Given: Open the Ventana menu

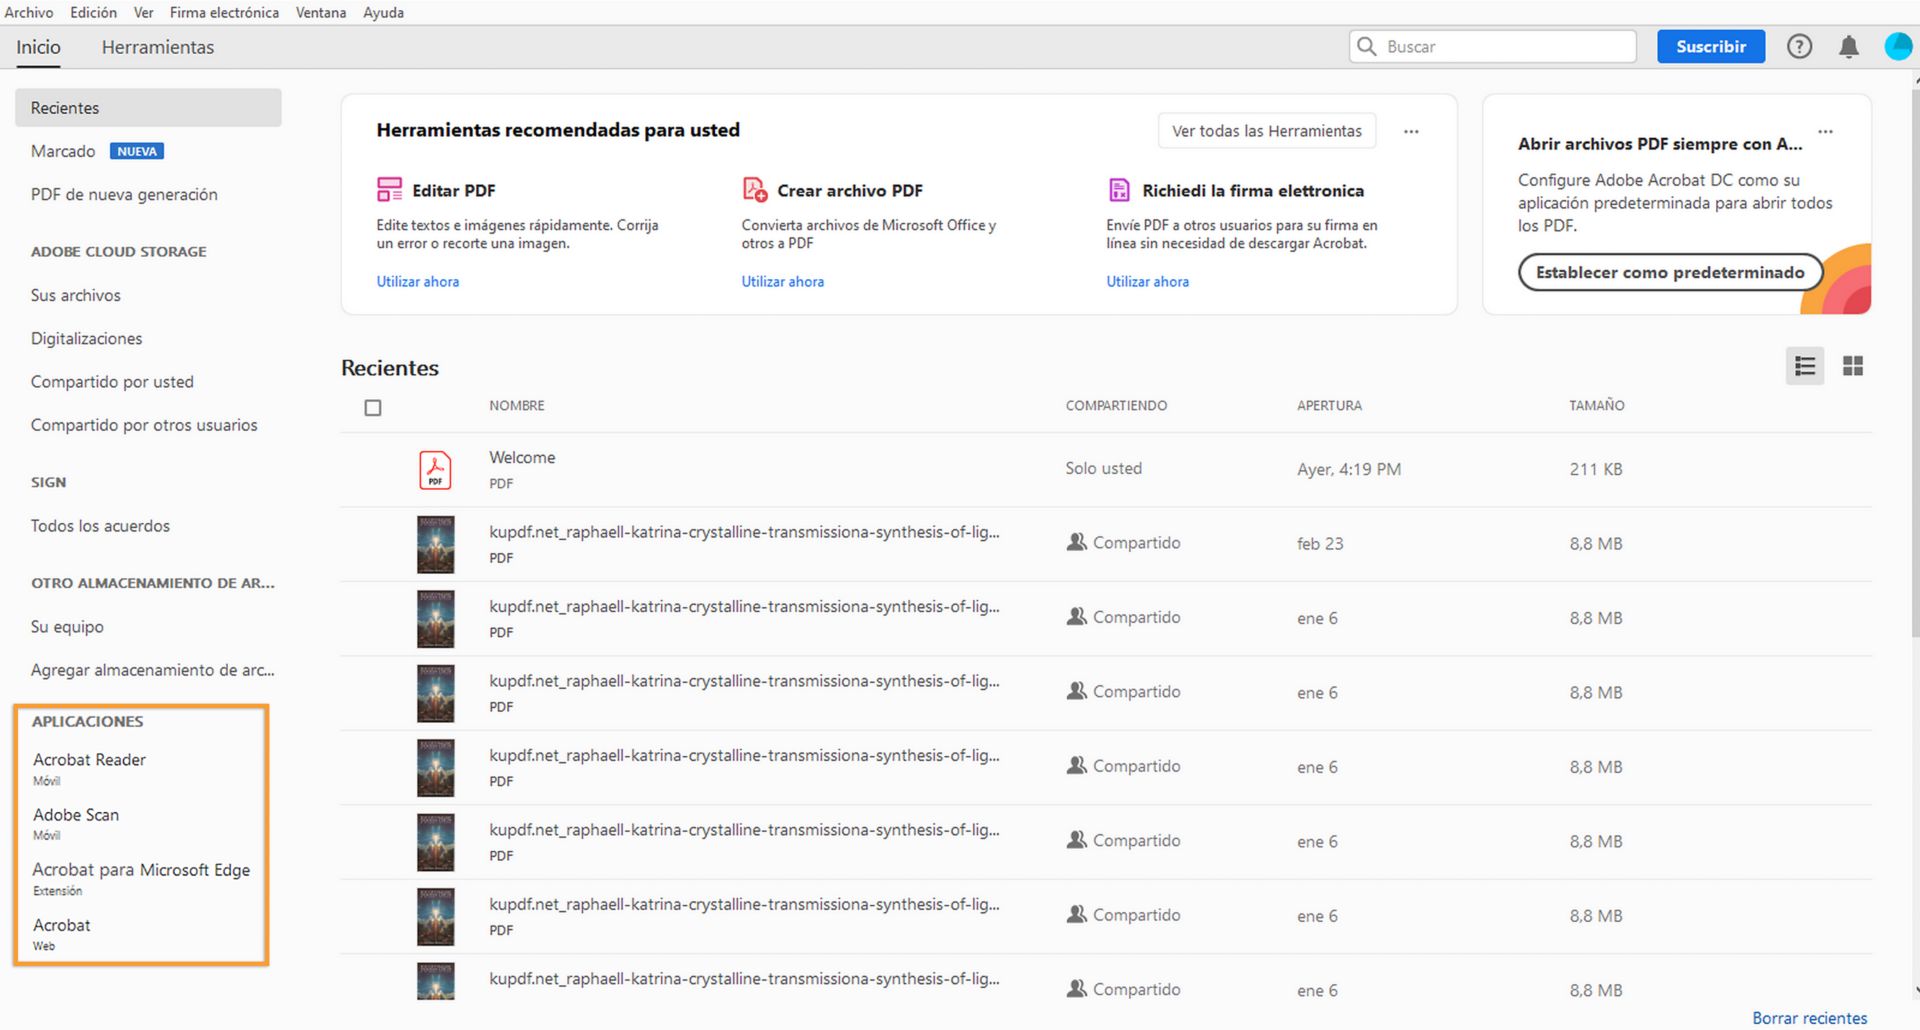Looking at the screenshot, I should 321,13.
